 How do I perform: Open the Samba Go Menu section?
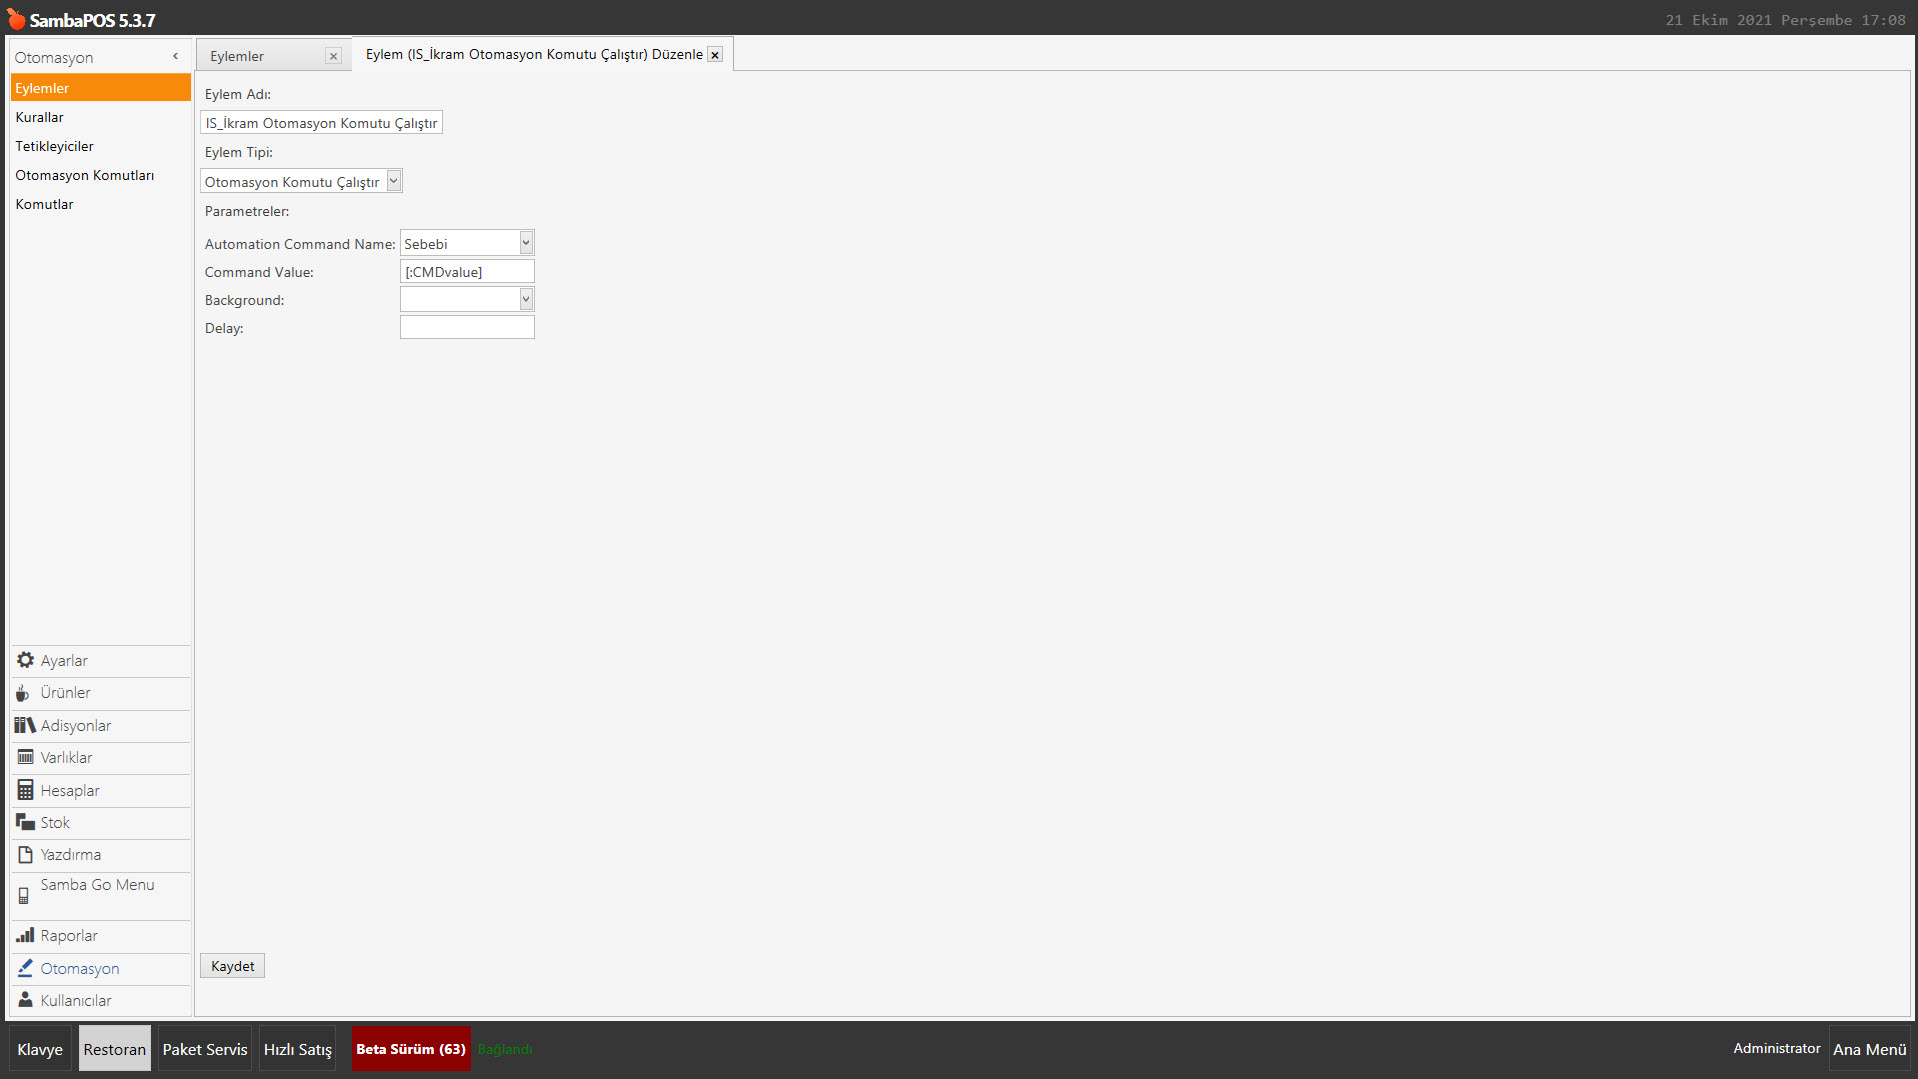tap(101, 895)
